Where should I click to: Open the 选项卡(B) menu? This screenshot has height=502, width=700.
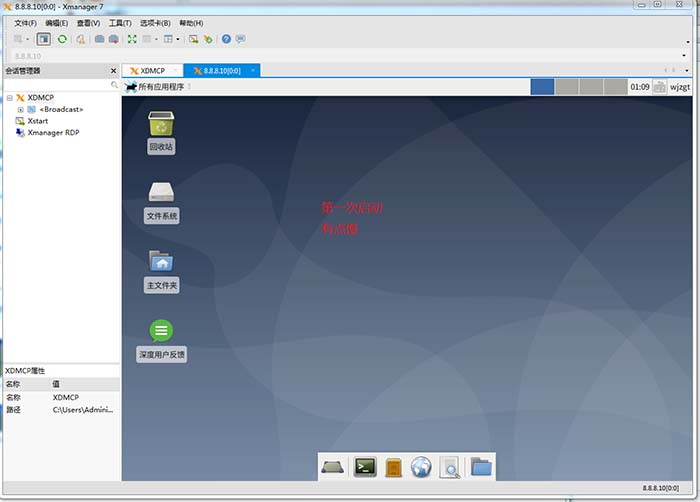[155, 23]
